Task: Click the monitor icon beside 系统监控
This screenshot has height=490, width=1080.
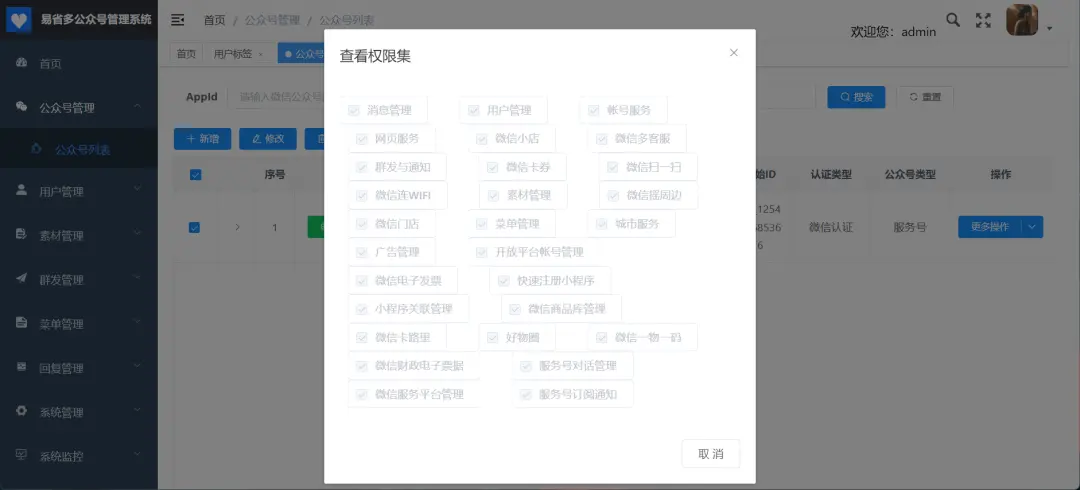Action: 21,456
